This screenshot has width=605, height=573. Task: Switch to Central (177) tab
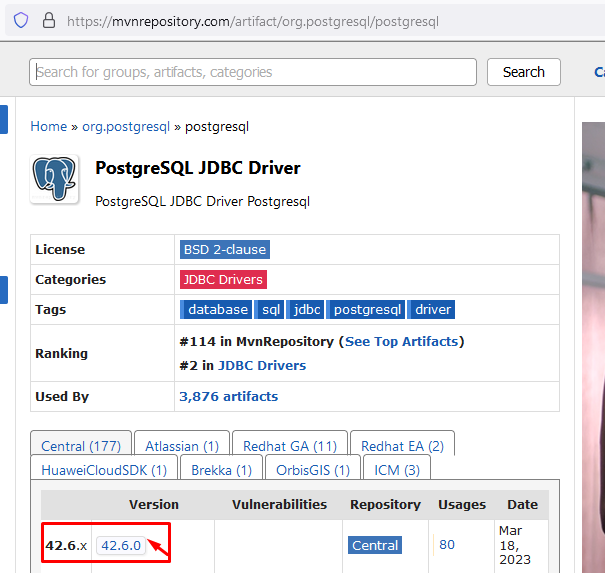(81, 446)
